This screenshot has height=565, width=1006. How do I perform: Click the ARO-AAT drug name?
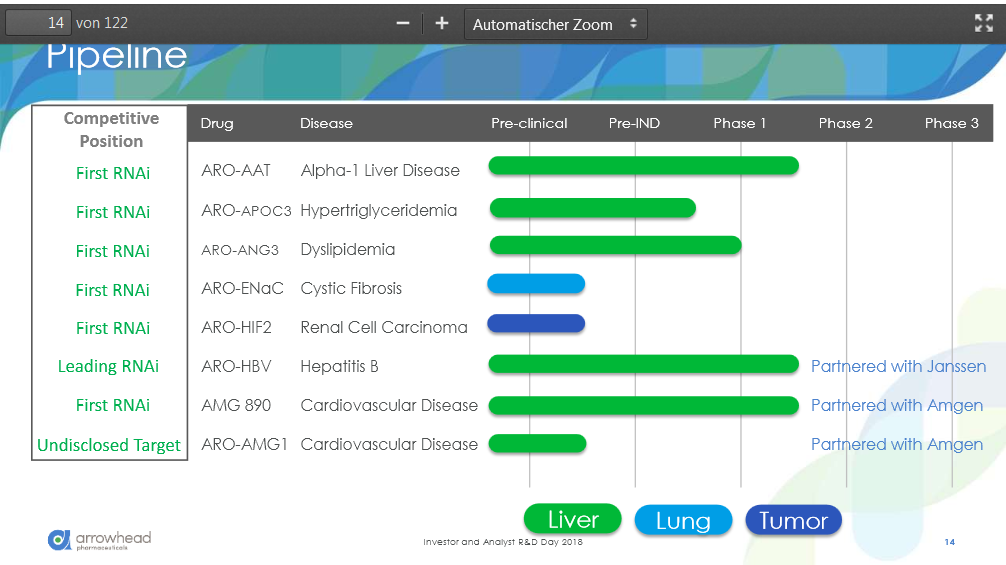click(x=235, y=171)
